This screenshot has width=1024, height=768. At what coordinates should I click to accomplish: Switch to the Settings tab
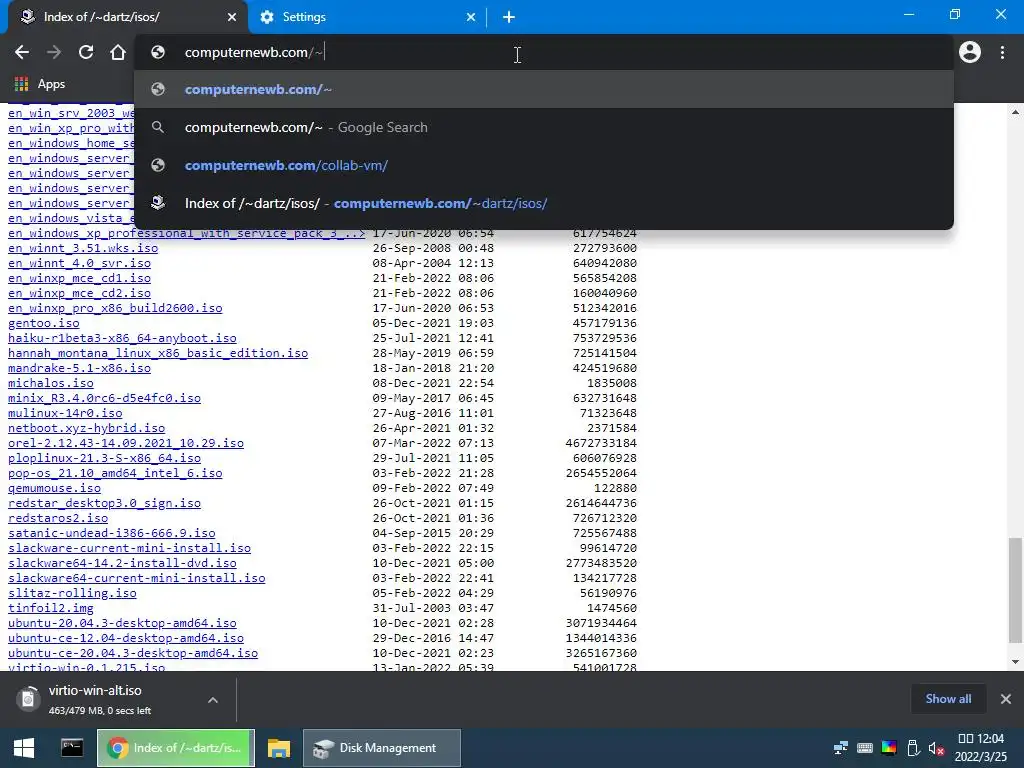pos(368,17)
